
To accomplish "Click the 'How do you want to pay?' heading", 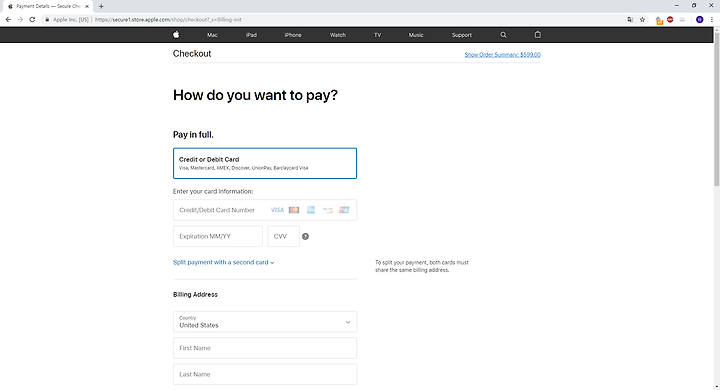I will 255,95.
